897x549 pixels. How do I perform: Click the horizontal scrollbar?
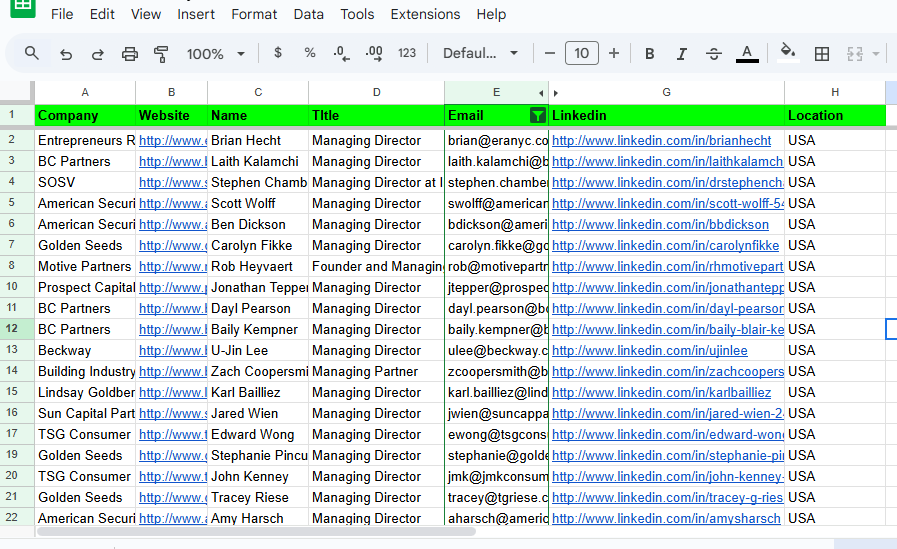pyautogui.click(x=256, y=532)
